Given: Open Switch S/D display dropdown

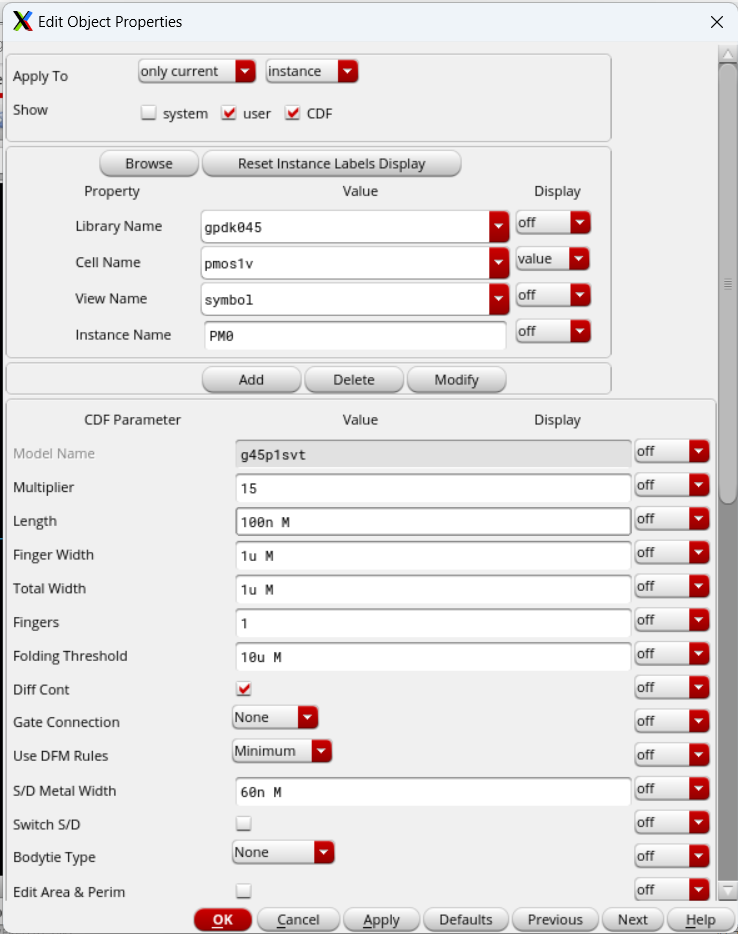Looking at the screenshot, I should click(x=672, y=823).
